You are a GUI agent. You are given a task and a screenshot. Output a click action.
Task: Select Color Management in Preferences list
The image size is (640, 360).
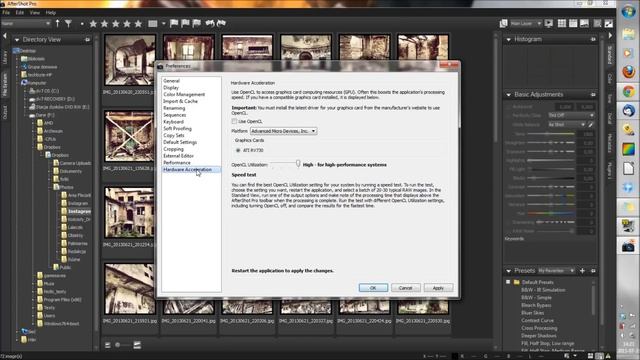[184, 94]
